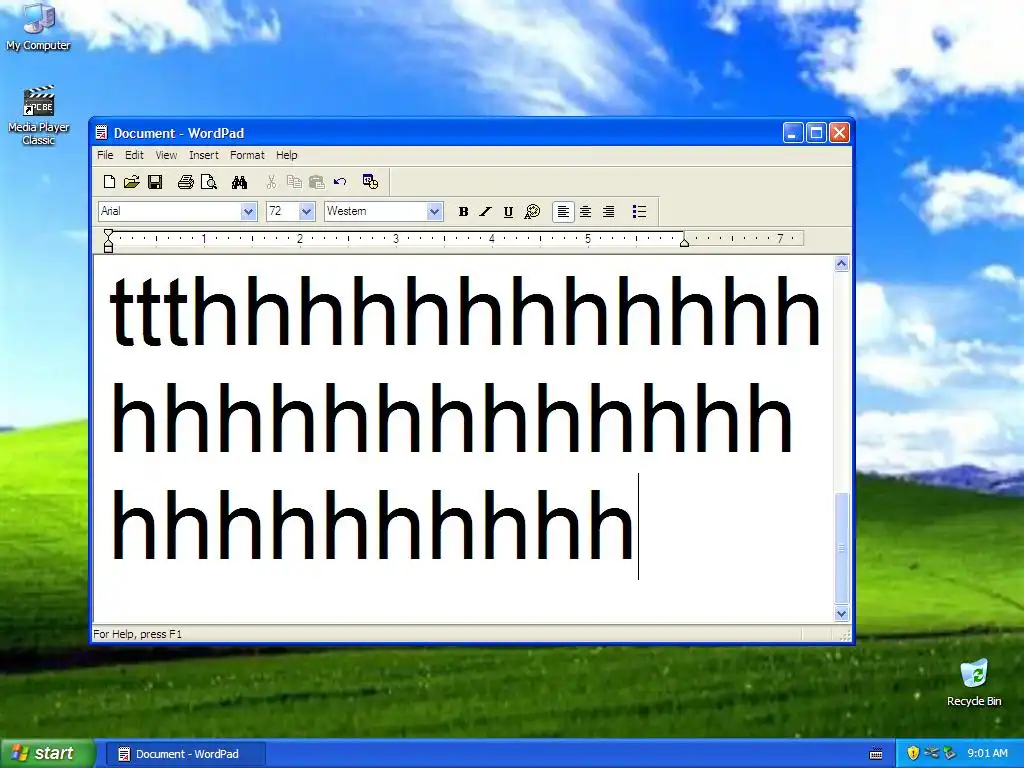The height and width of the screenshot is (768, 1024).
Task: Click the right indent marker on the ruler
Action: [684, 242]
